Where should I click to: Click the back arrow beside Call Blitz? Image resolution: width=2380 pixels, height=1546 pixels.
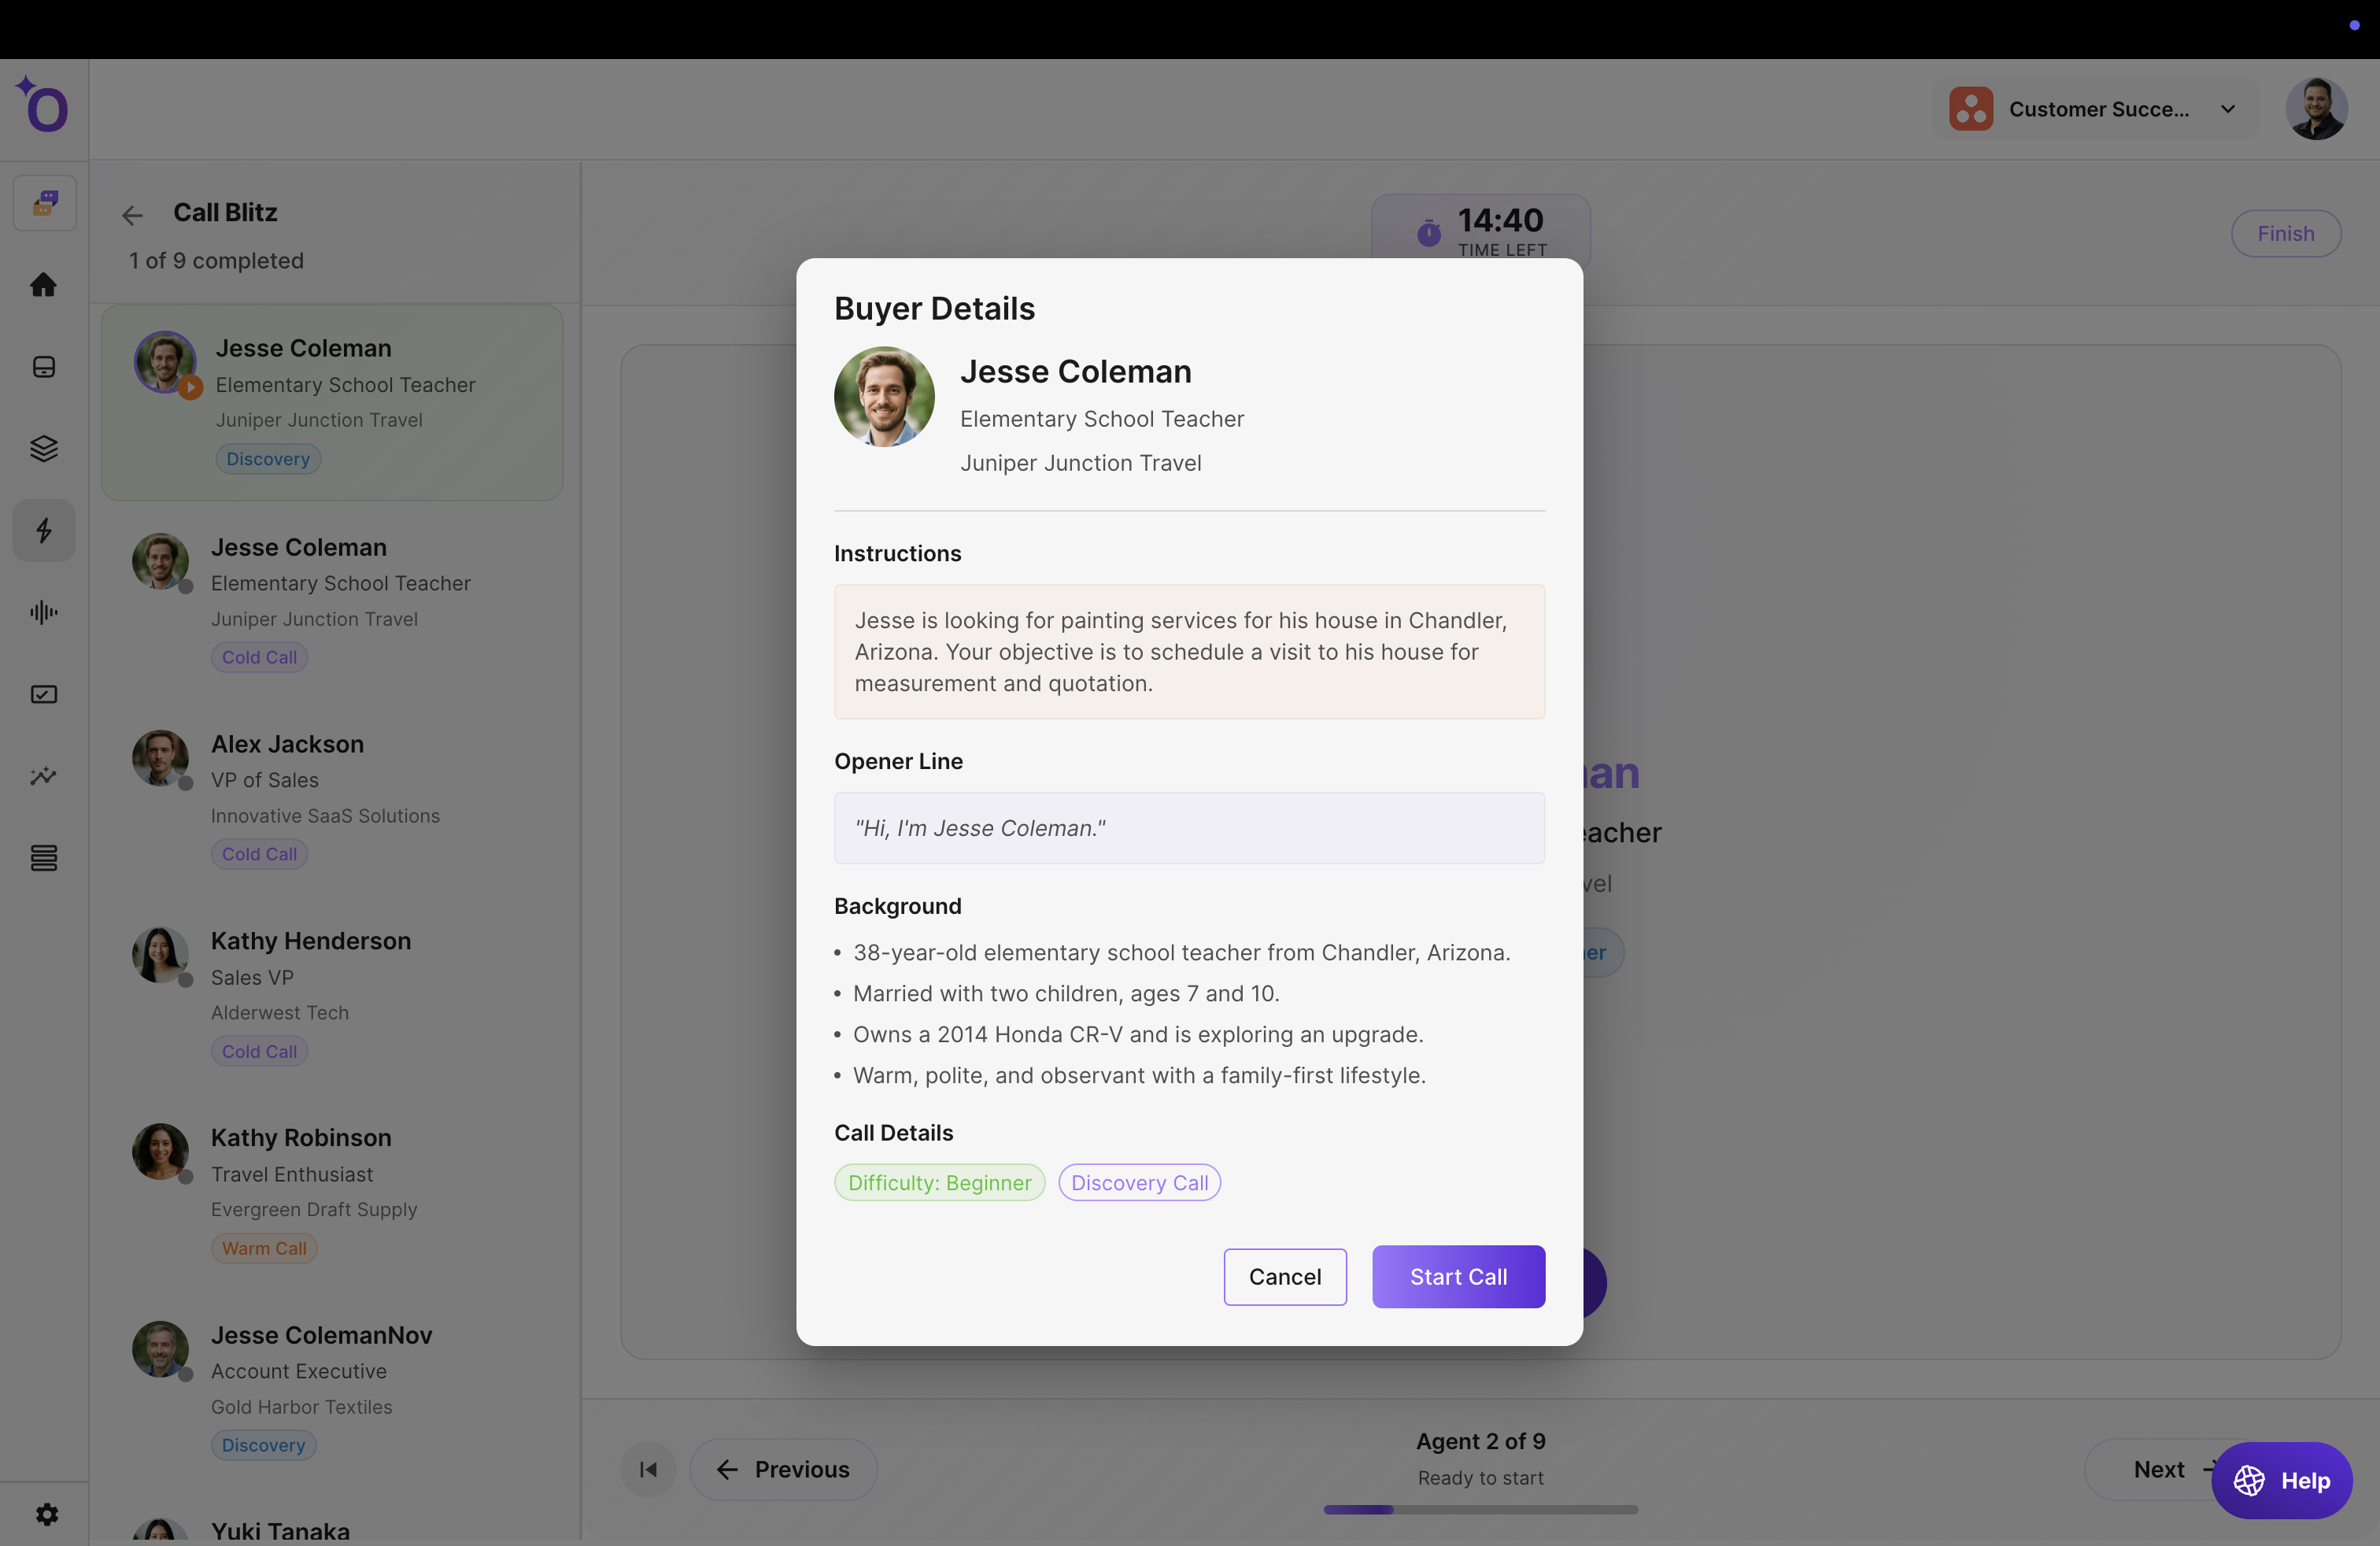tap(132, 215)
